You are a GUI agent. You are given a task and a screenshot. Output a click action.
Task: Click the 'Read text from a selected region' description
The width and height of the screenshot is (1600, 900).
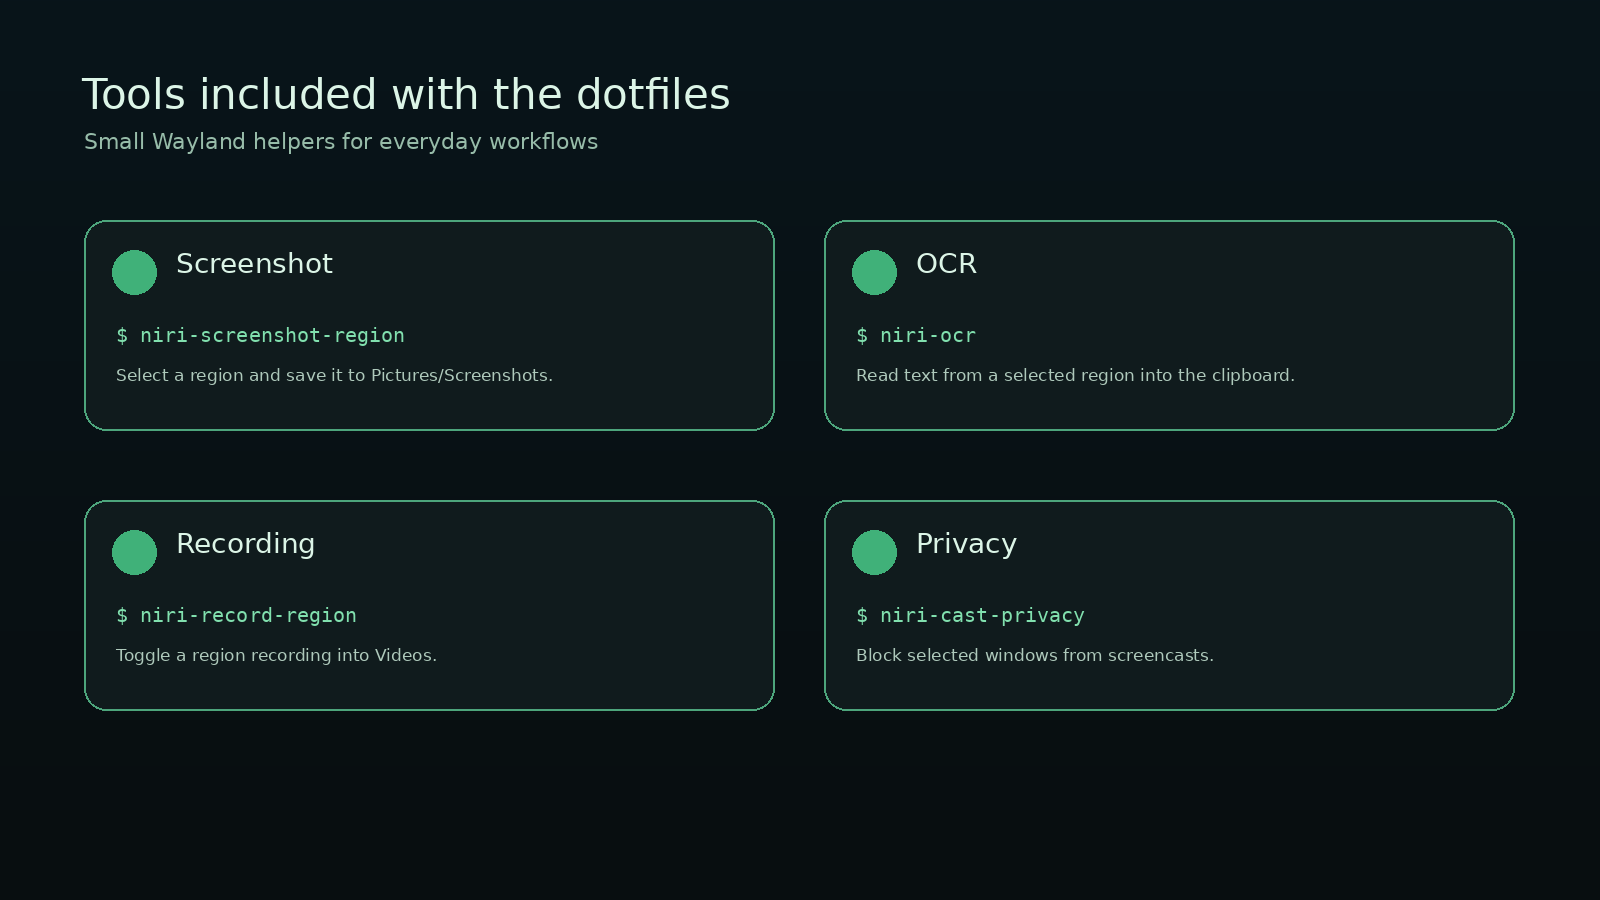[x=1075, y=375]
